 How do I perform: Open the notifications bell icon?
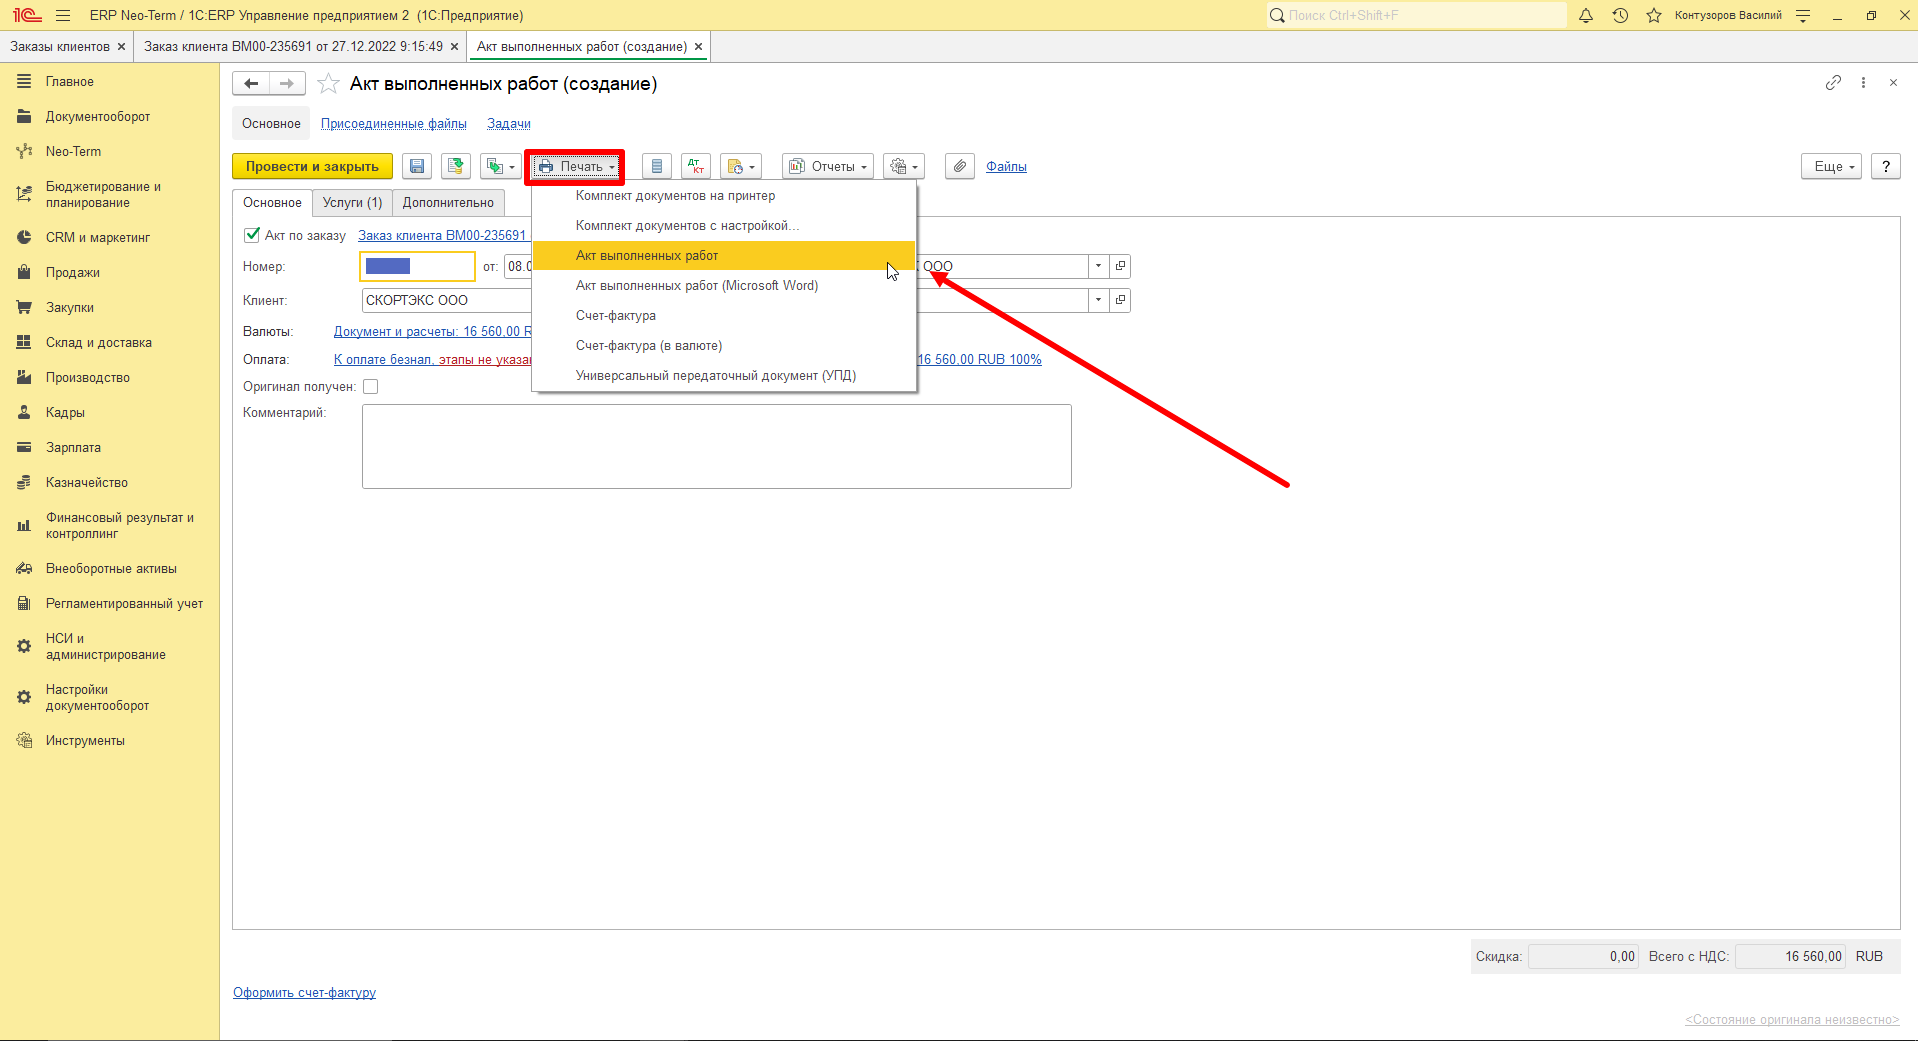[x=1586, y=15]
